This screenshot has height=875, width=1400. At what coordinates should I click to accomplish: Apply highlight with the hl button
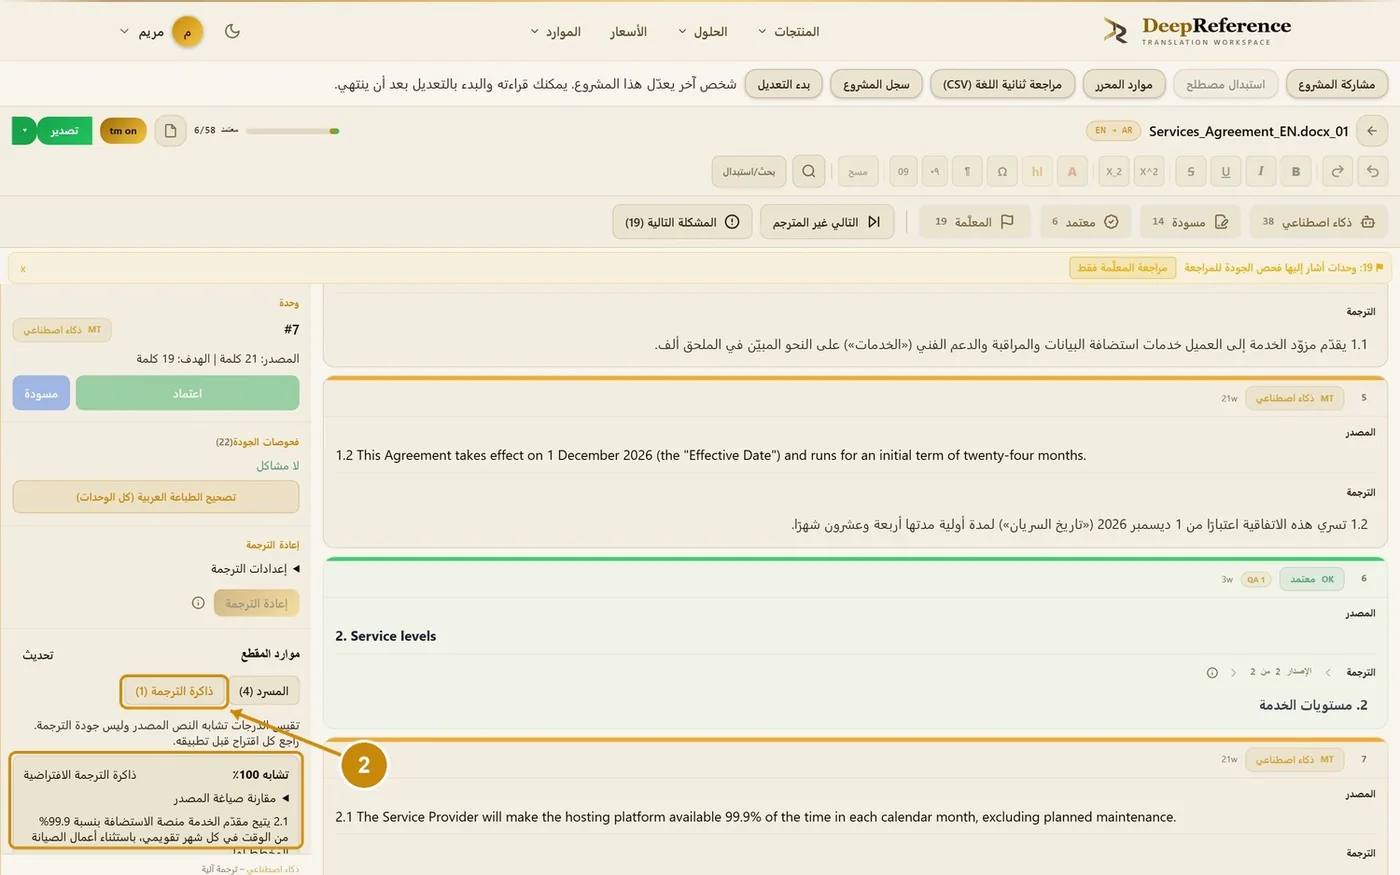tap(1037, 171)
